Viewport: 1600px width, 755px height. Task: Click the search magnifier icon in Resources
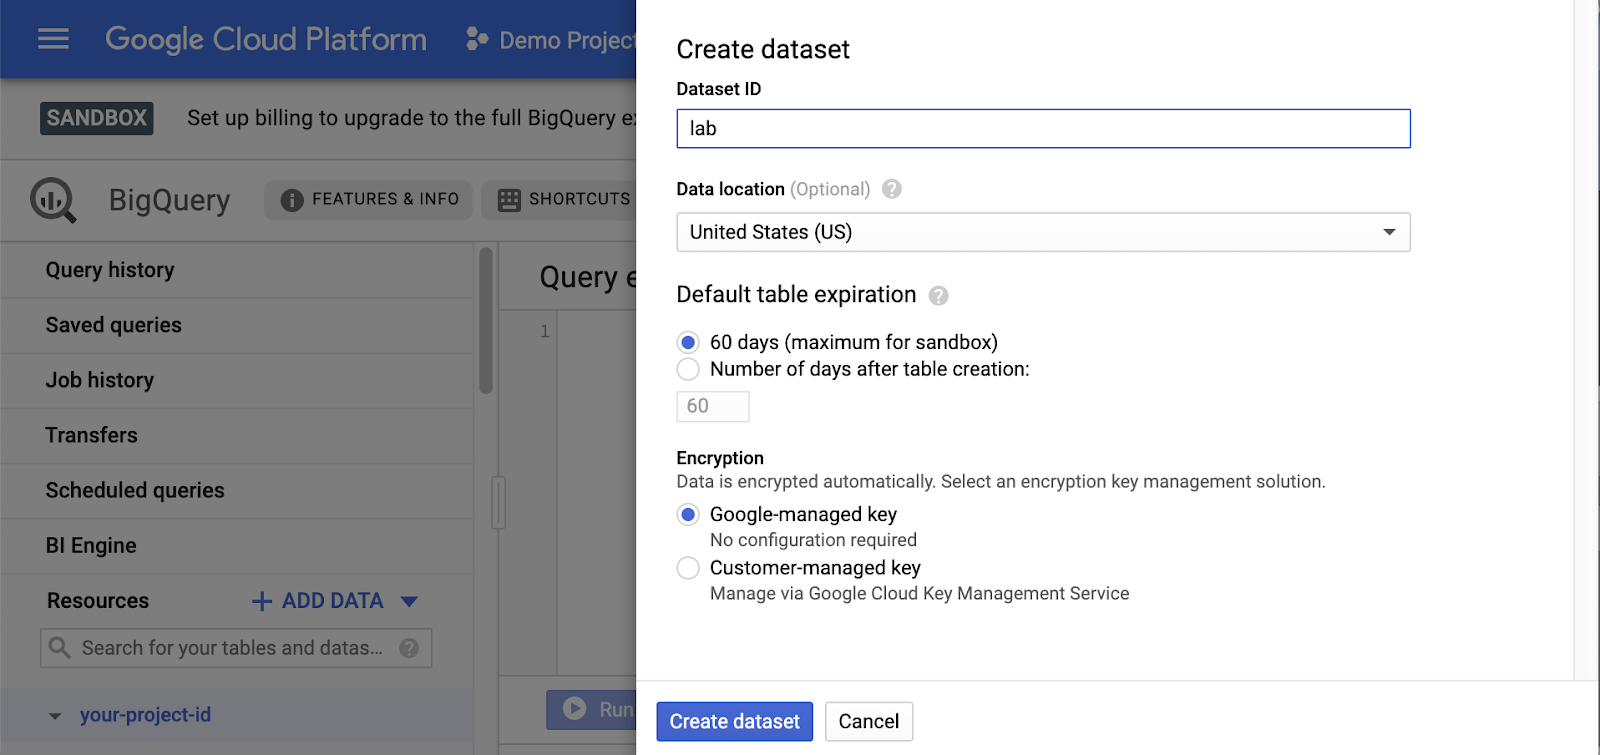(x=60, y=648)
